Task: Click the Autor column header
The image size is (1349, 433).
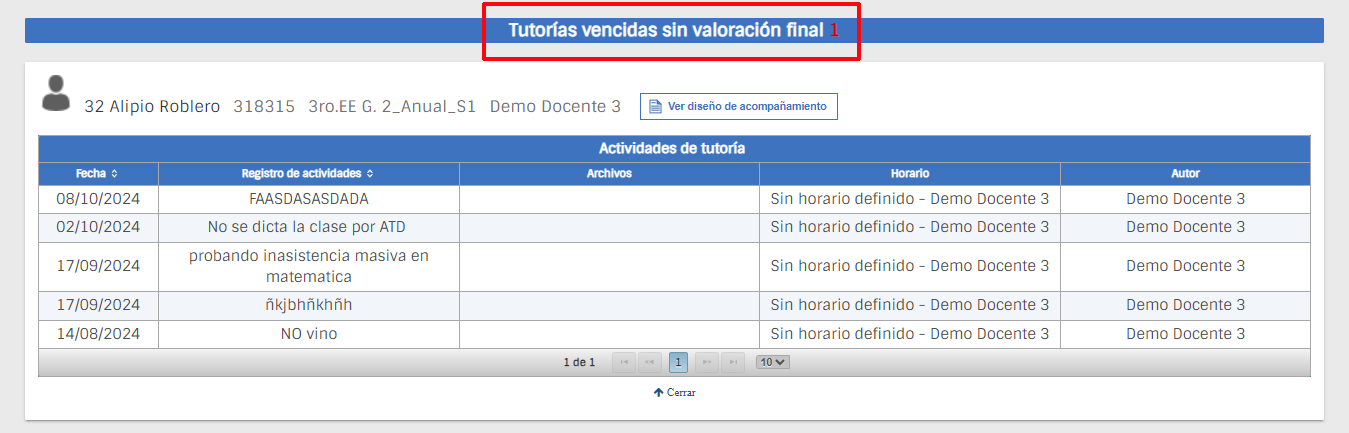Action: coord(1185,174)
